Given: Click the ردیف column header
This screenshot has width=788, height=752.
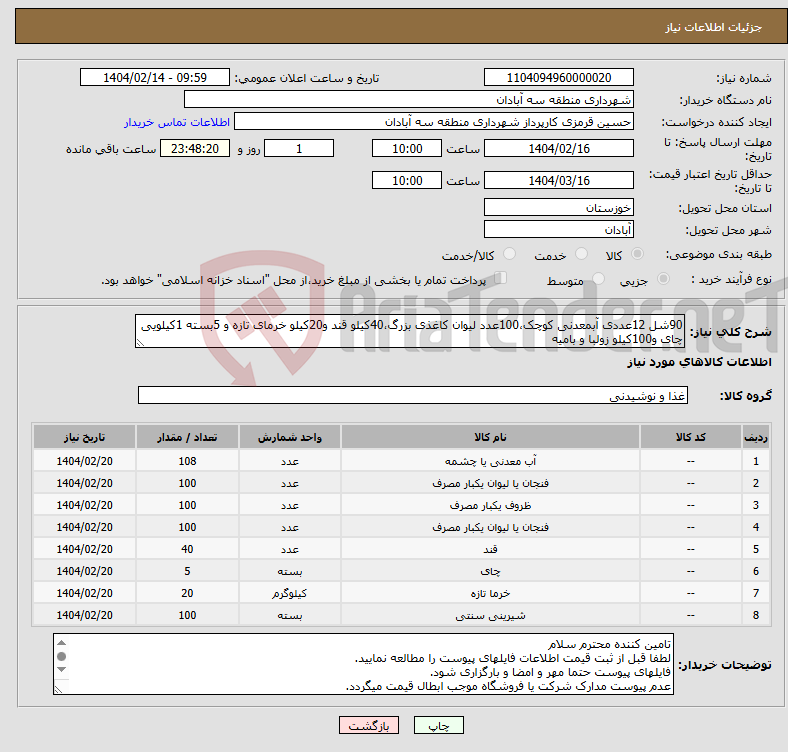Looking at the screenshot, I should pyautogui.click(x=755, y=437).
